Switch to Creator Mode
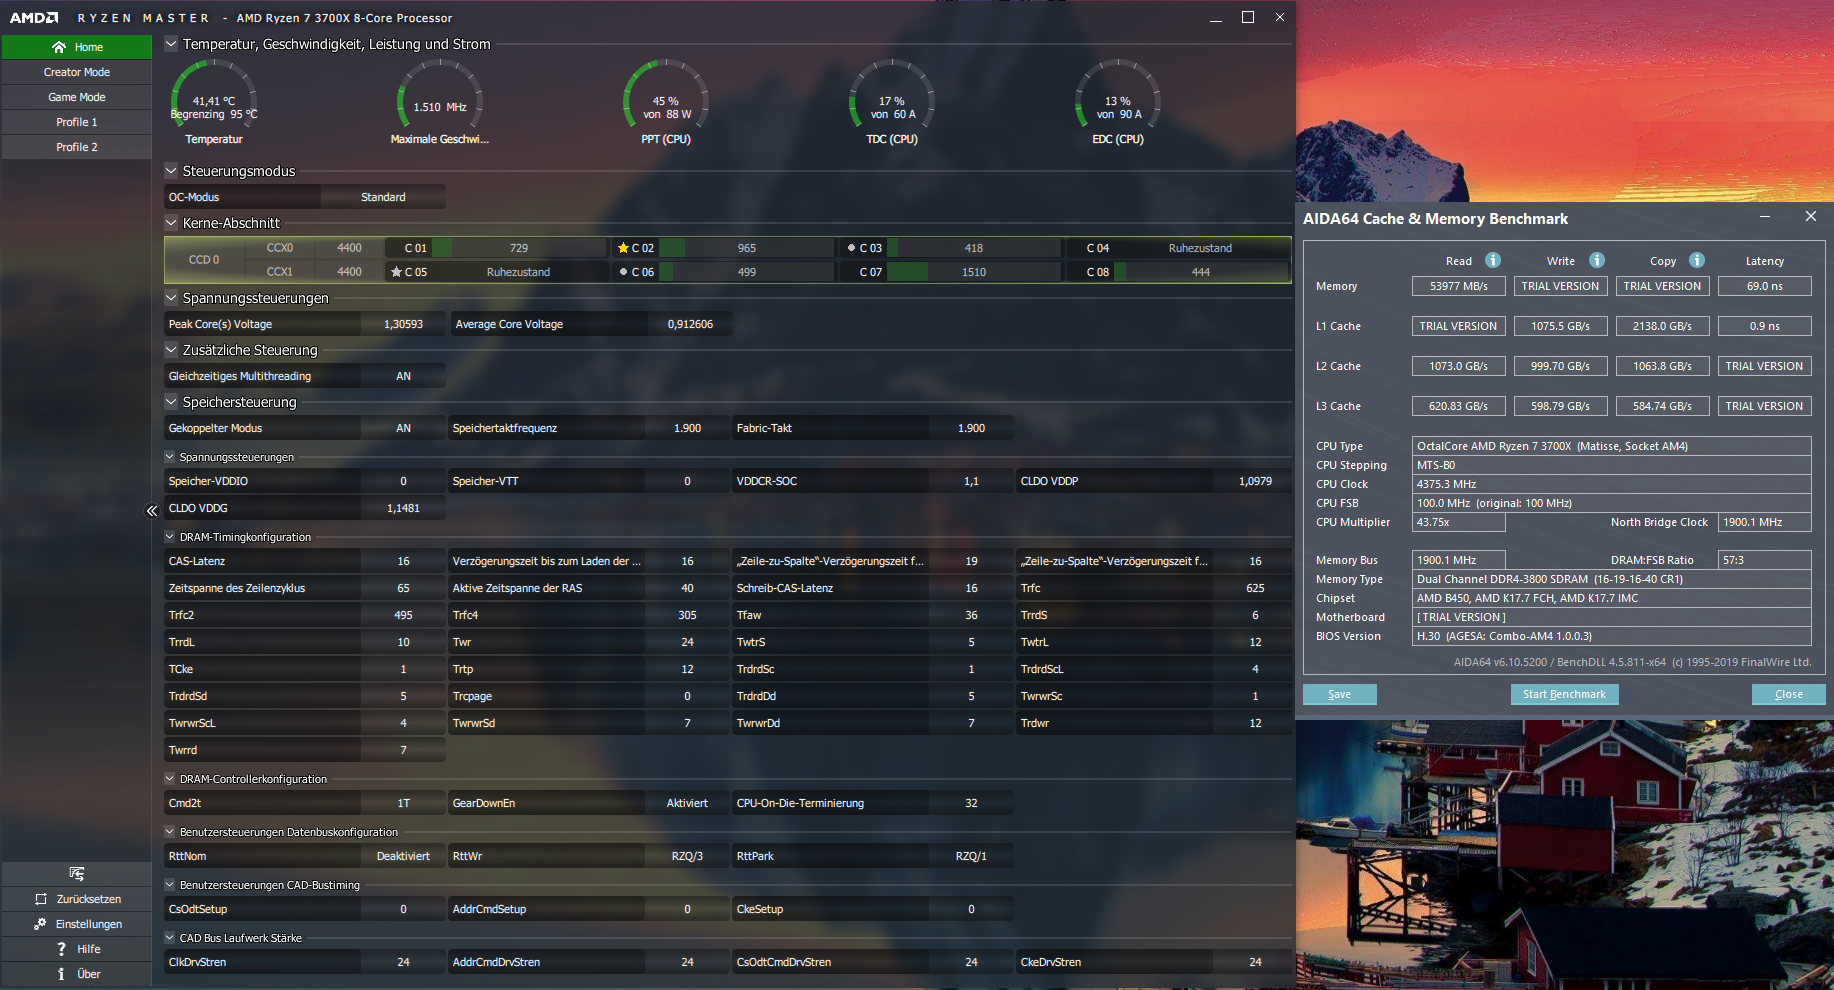The height and width of the screenshot is (990, 1834). coord(77,72)
